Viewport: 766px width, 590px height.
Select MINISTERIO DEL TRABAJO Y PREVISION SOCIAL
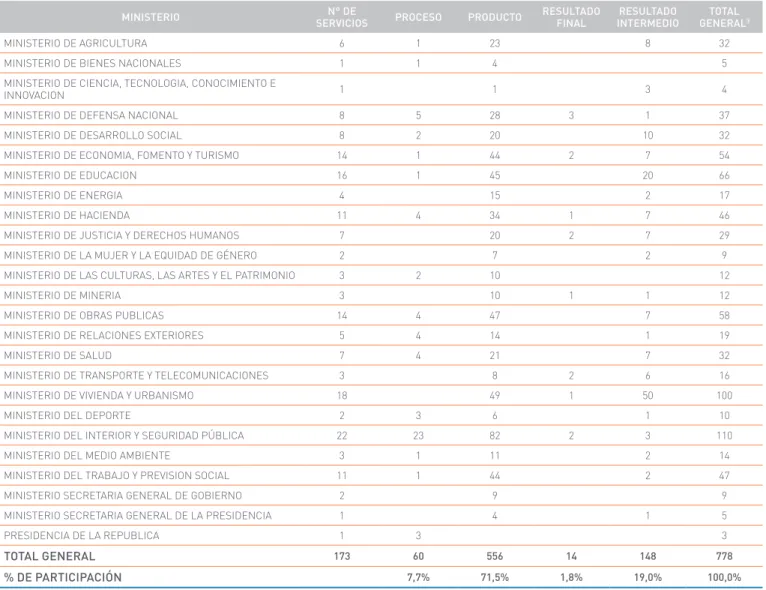click(x=116, y=476)
